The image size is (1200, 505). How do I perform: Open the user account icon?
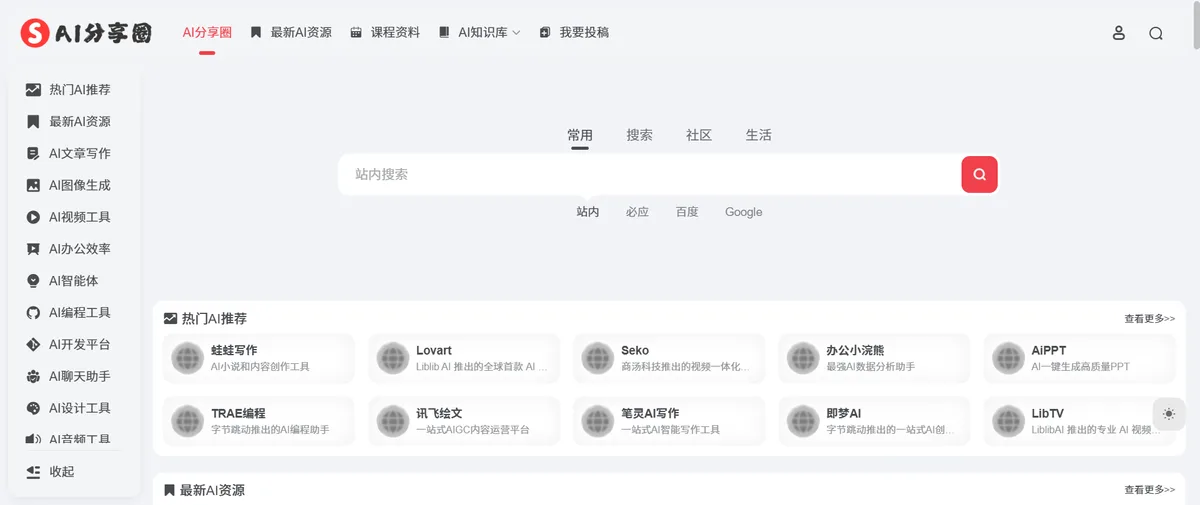point(1119,33)
